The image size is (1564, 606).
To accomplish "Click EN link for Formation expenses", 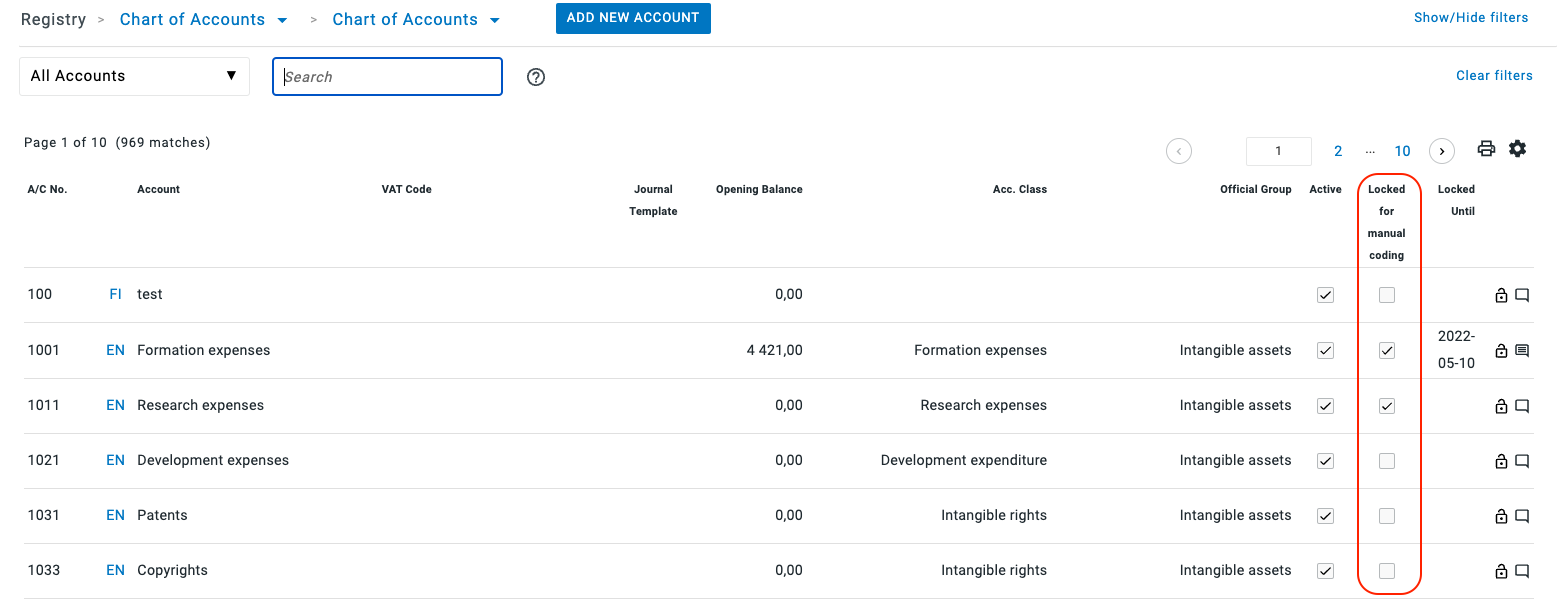I will point(115,350).
